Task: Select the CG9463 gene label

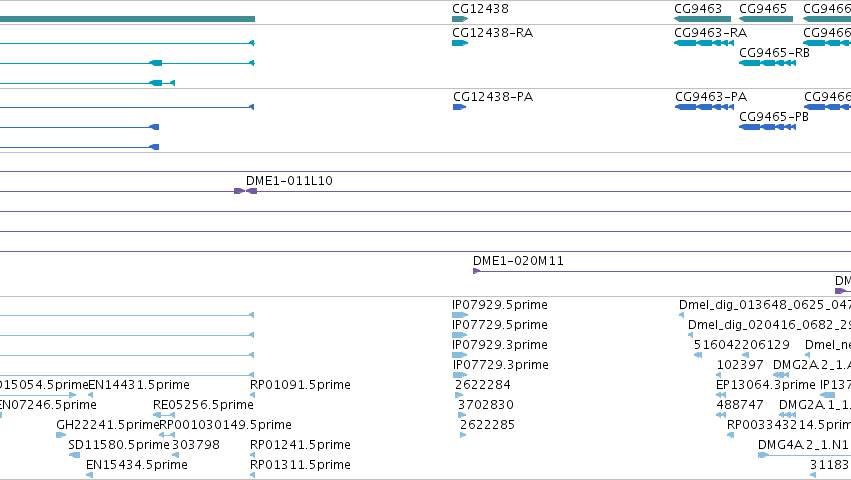Action: 698,9
